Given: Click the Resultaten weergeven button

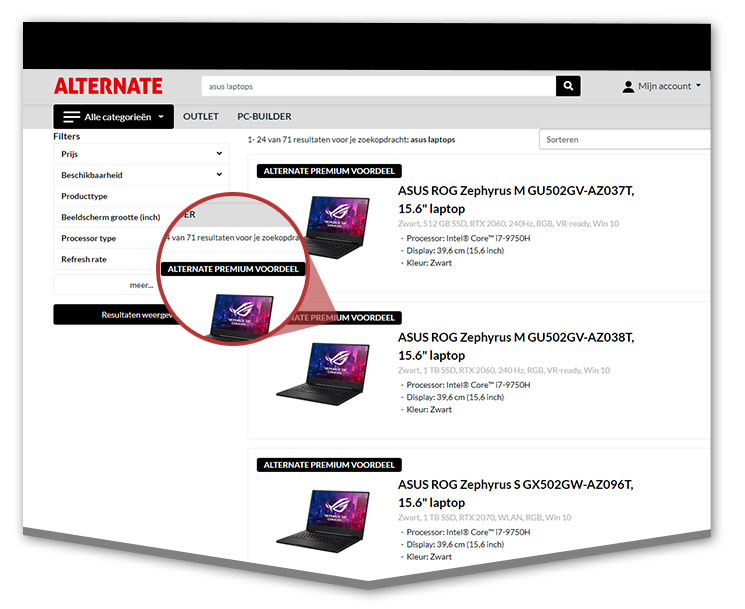Looking at the screenshot, I should point(114,314).
